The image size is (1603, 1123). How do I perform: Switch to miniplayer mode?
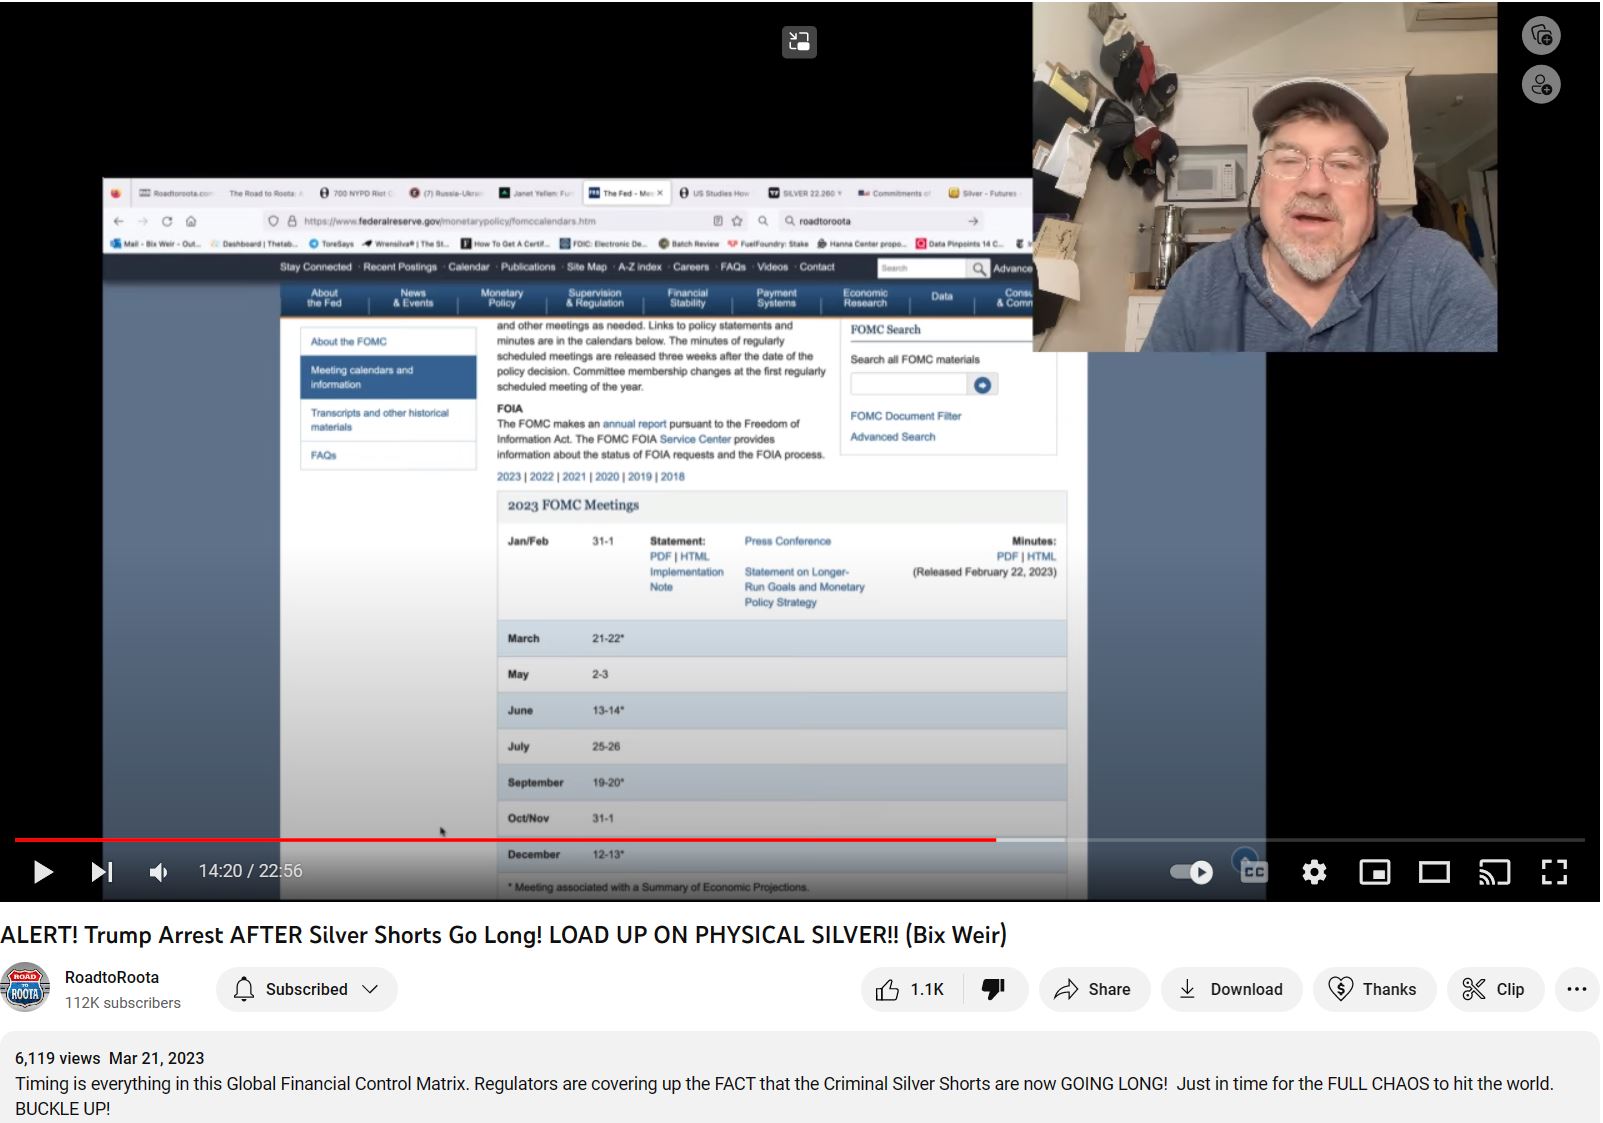pos(1374,872)
